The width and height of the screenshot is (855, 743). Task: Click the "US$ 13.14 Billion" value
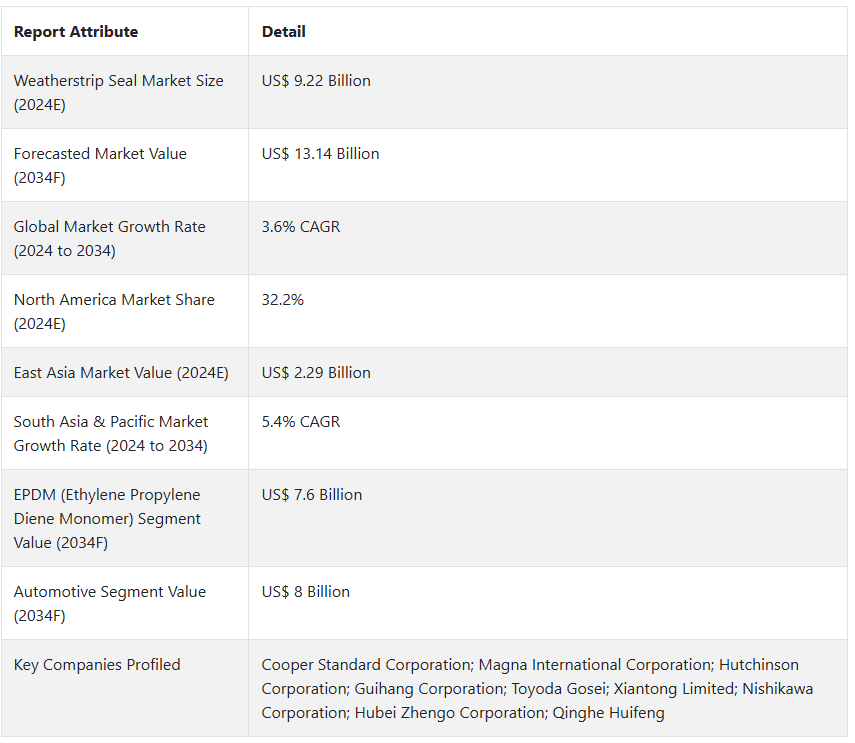pos(320,154)
